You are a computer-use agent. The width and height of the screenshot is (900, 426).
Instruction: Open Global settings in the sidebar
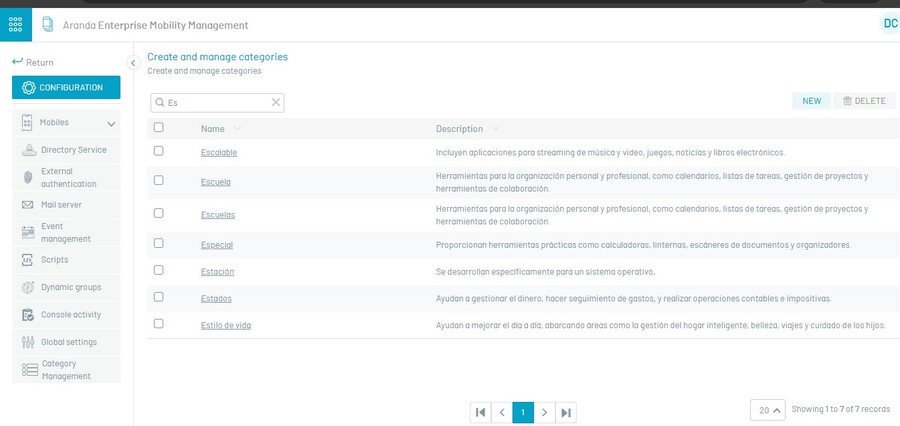tap(68, 342)
